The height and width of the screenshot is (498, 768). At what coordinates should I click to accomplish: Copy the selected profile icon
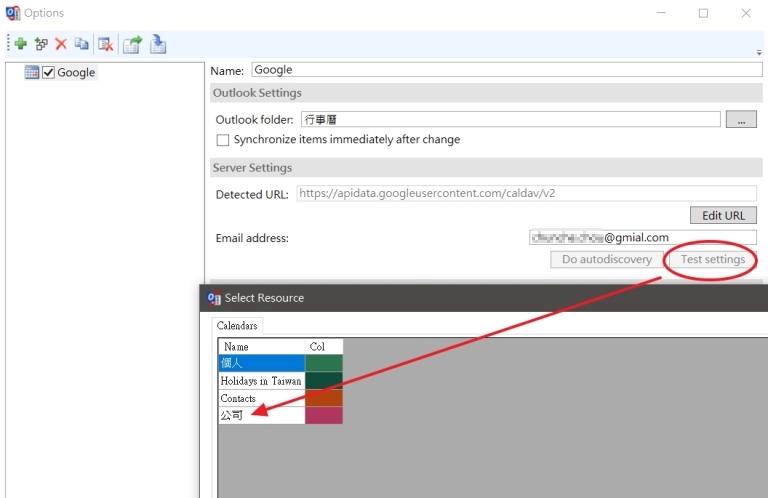[x=81, y=44]
